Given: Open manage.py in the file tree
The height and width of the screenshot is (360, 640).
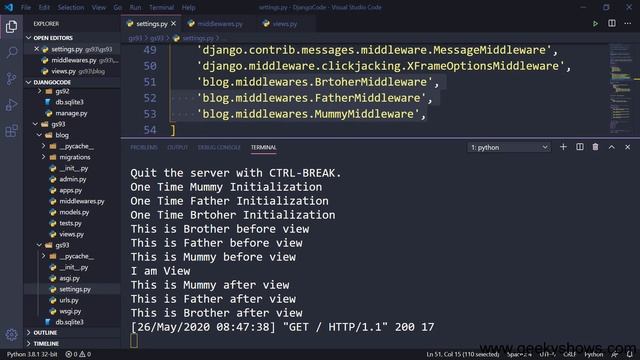Looking at the screenshot, I should point(71,113).
